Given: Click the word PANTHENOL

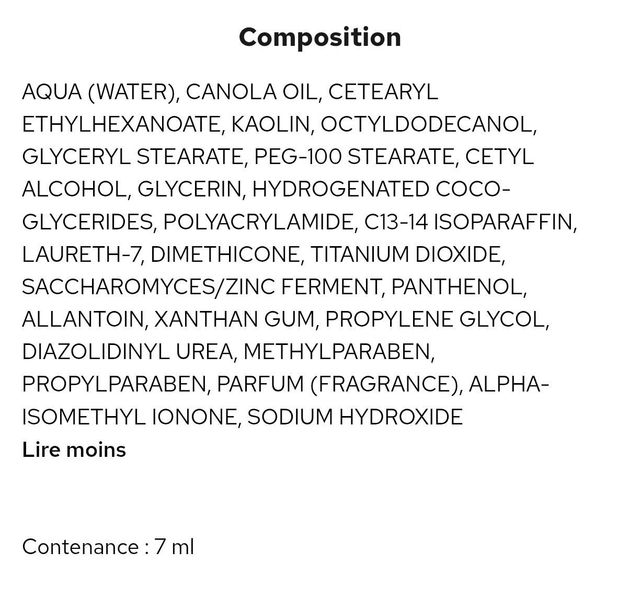Looking at the screenshot, I should [x=456, y=287].
